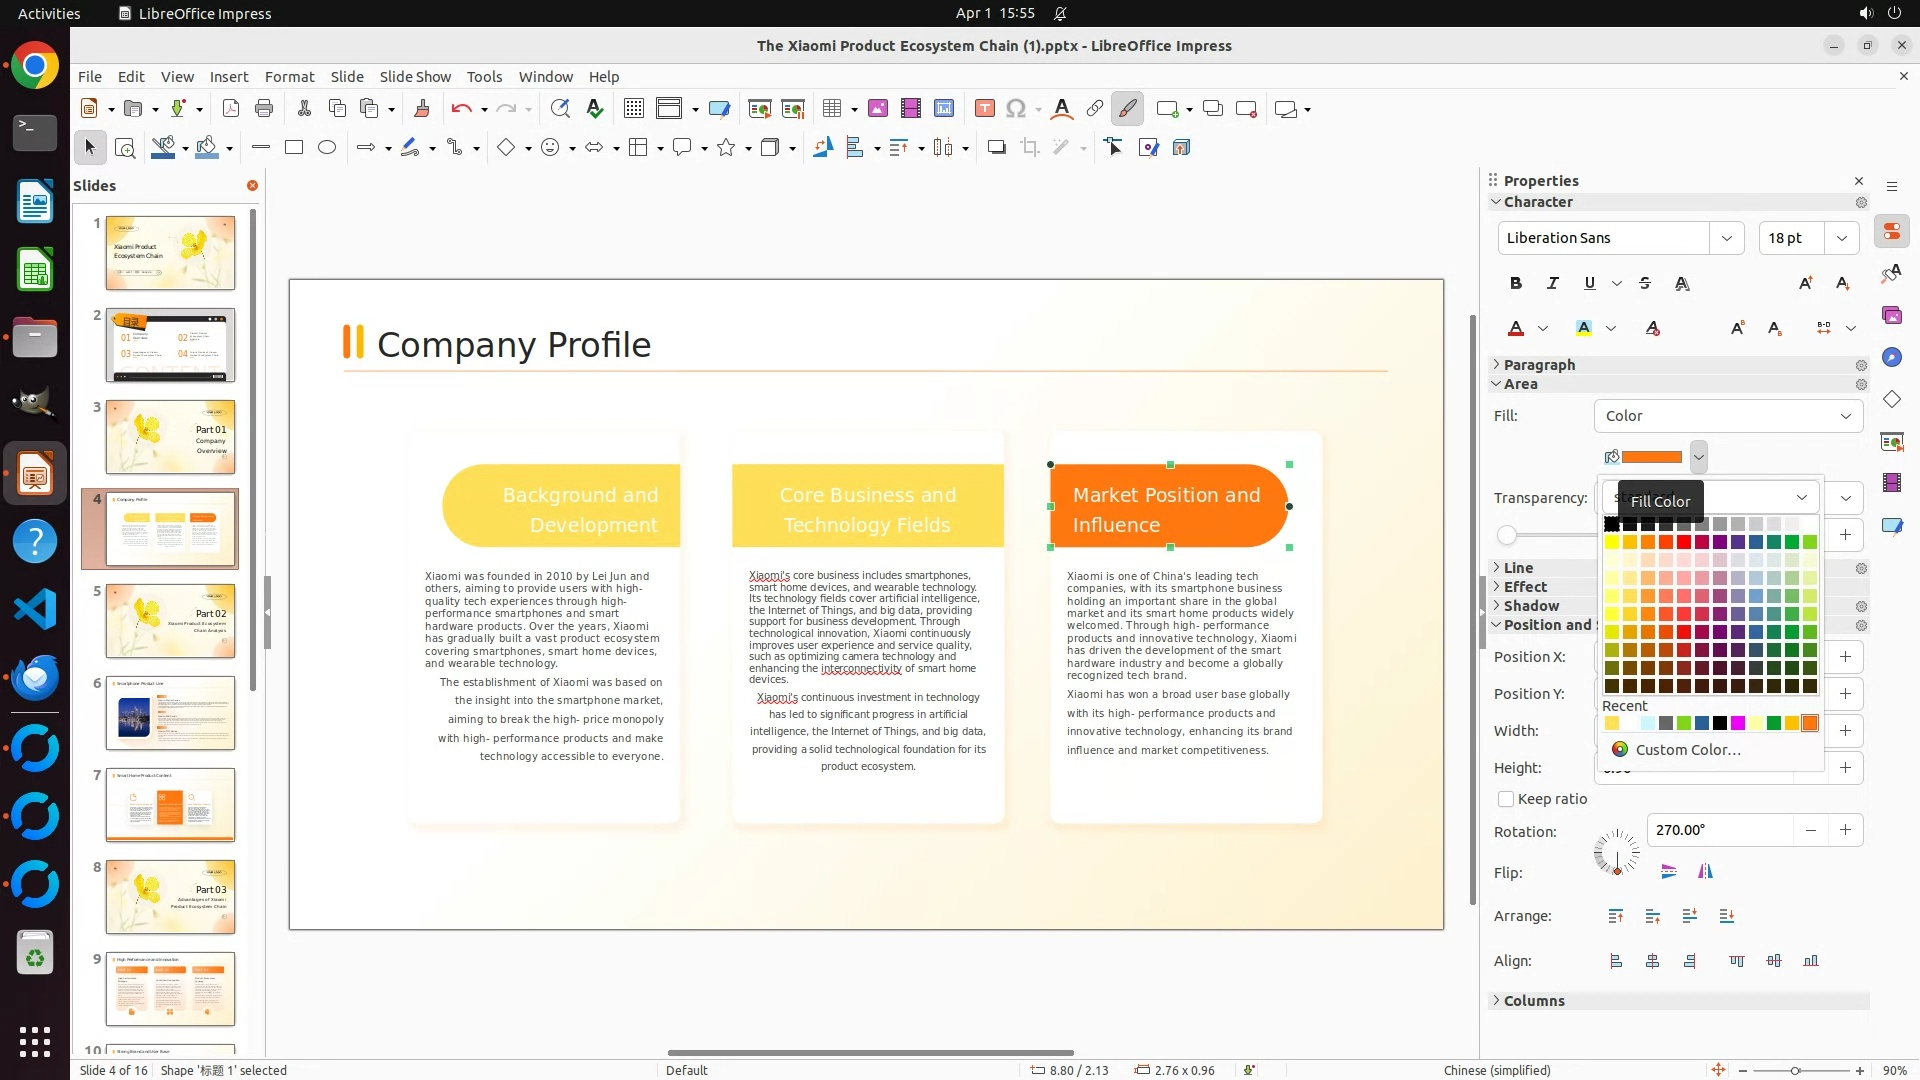Toggle italic formatting in sidebar
This screenshot has width=1920, height=1080.
coord(1552,284)
